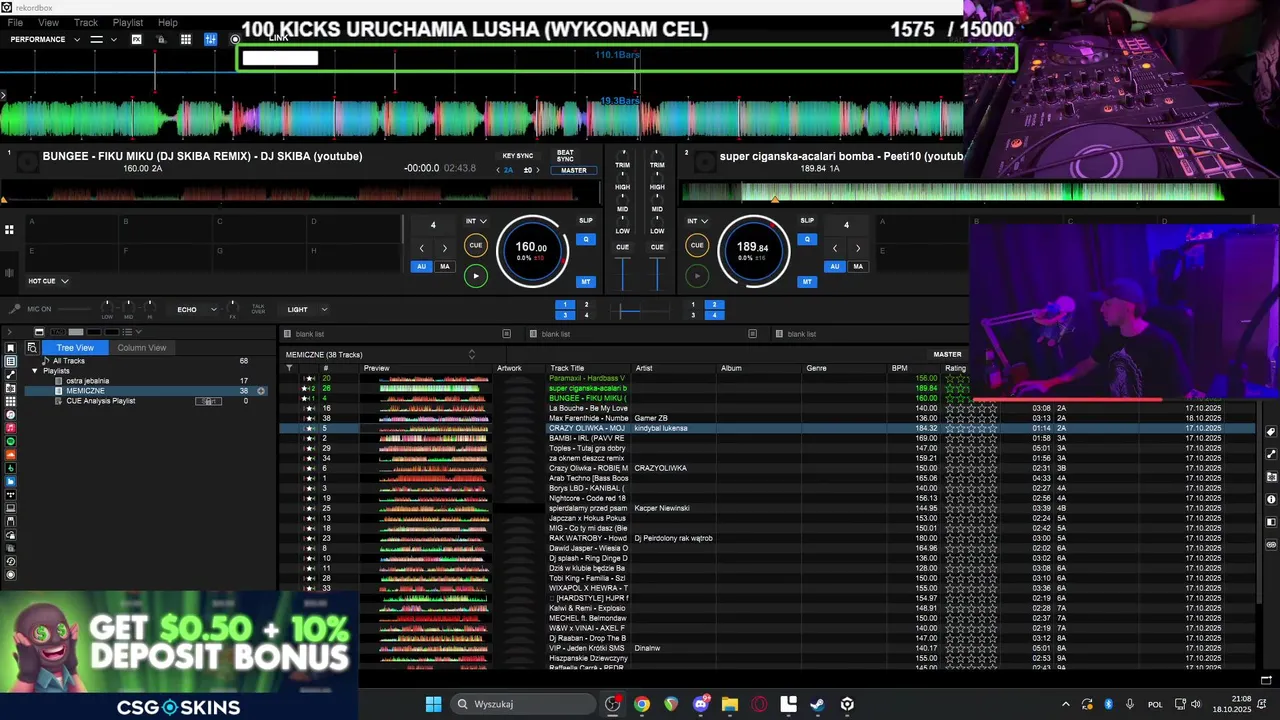The height and width of the screenshot is (720, 1280).
Task: Click the Windows taskbar search box
Action: (x=524, y=704)
